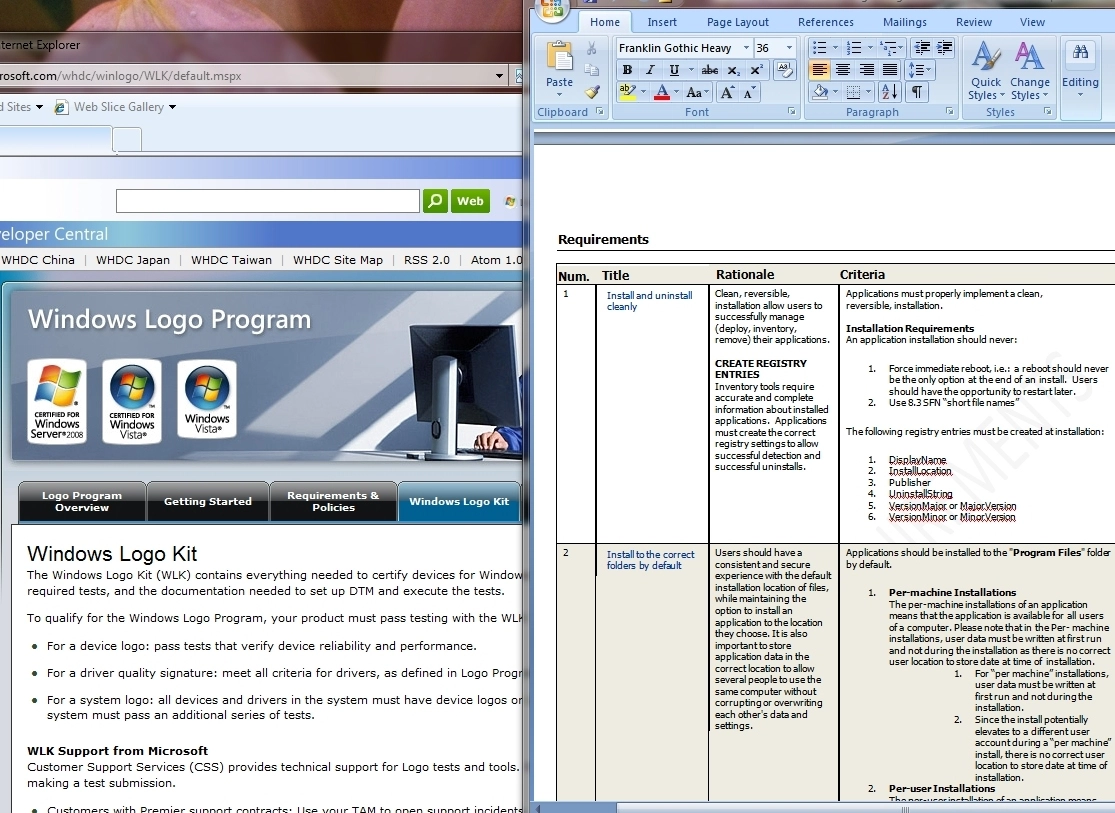Toggle Bold formatting in Font group
Image resolution: width=1115 pixels, height=813 pixels.
point(627,70)
